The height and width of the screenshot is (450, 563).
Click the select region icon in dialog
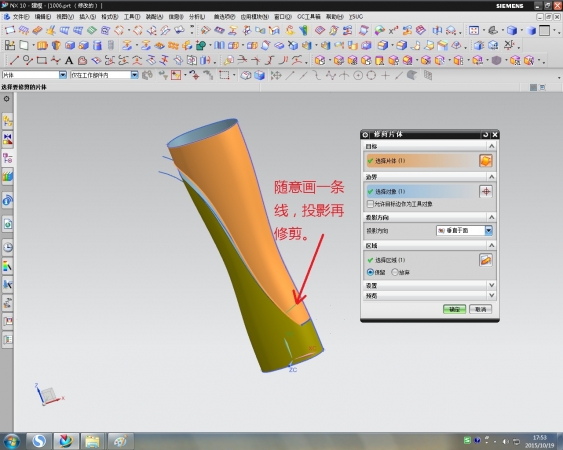click(485, 260)
